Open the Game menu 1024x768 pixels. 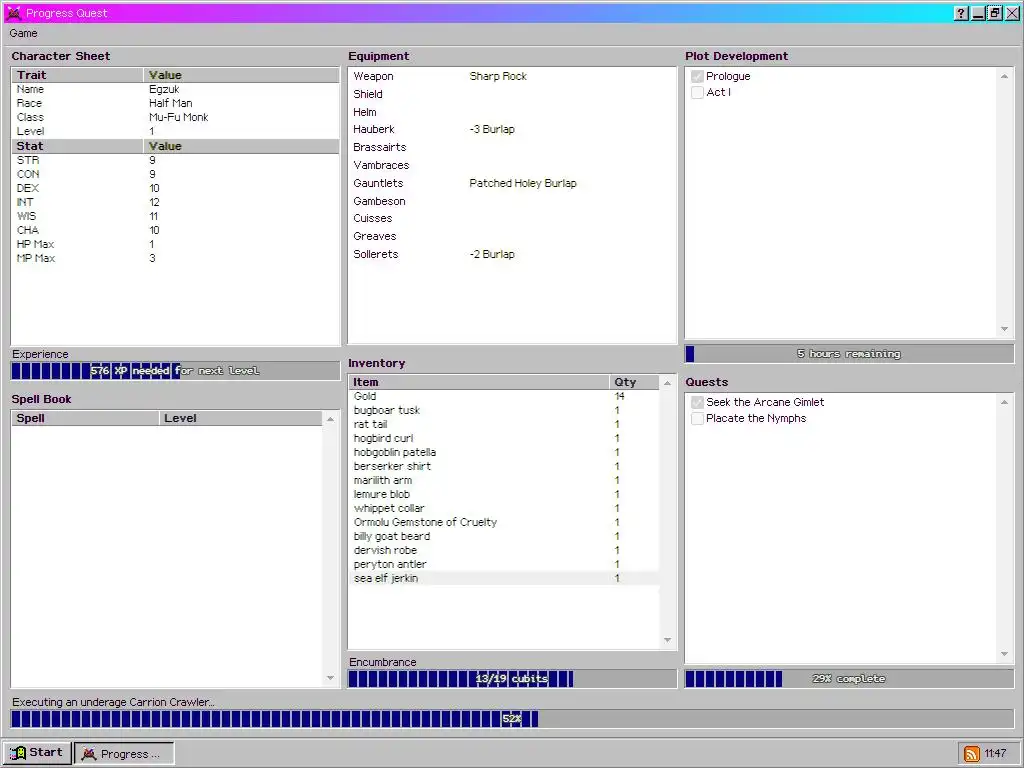24,33
